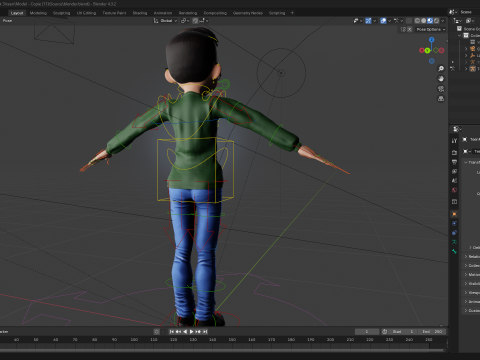Jump to the last frame in timeline
This screenshot has height=360, width=480.
pos(205,332)
